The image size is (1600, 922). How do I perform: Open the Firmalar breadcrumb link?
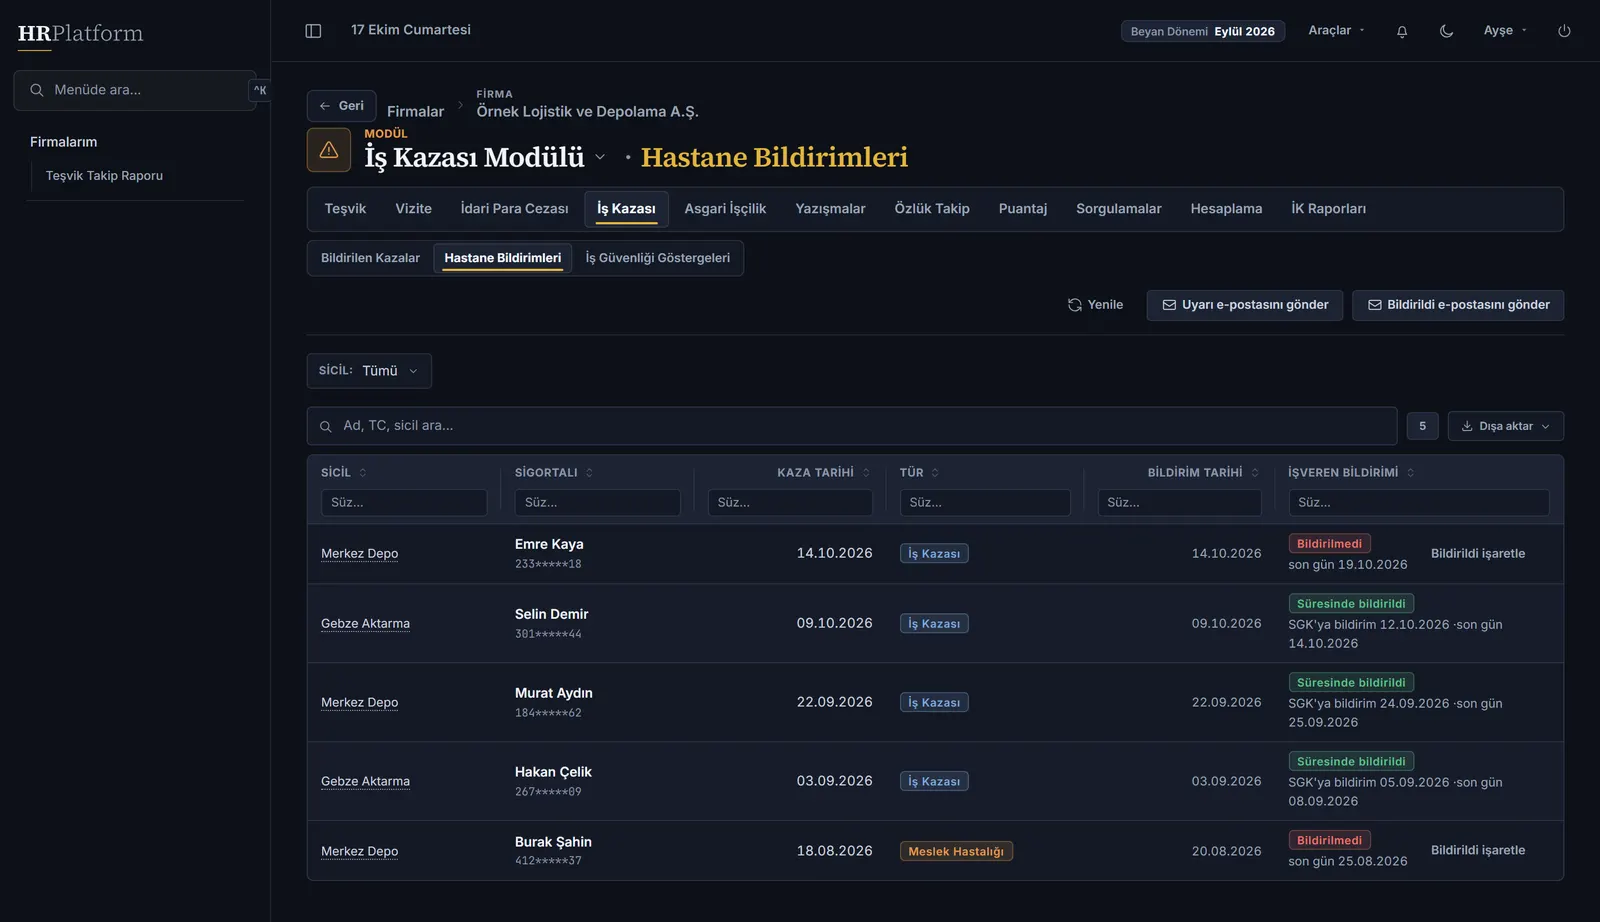tap(415, 112)
